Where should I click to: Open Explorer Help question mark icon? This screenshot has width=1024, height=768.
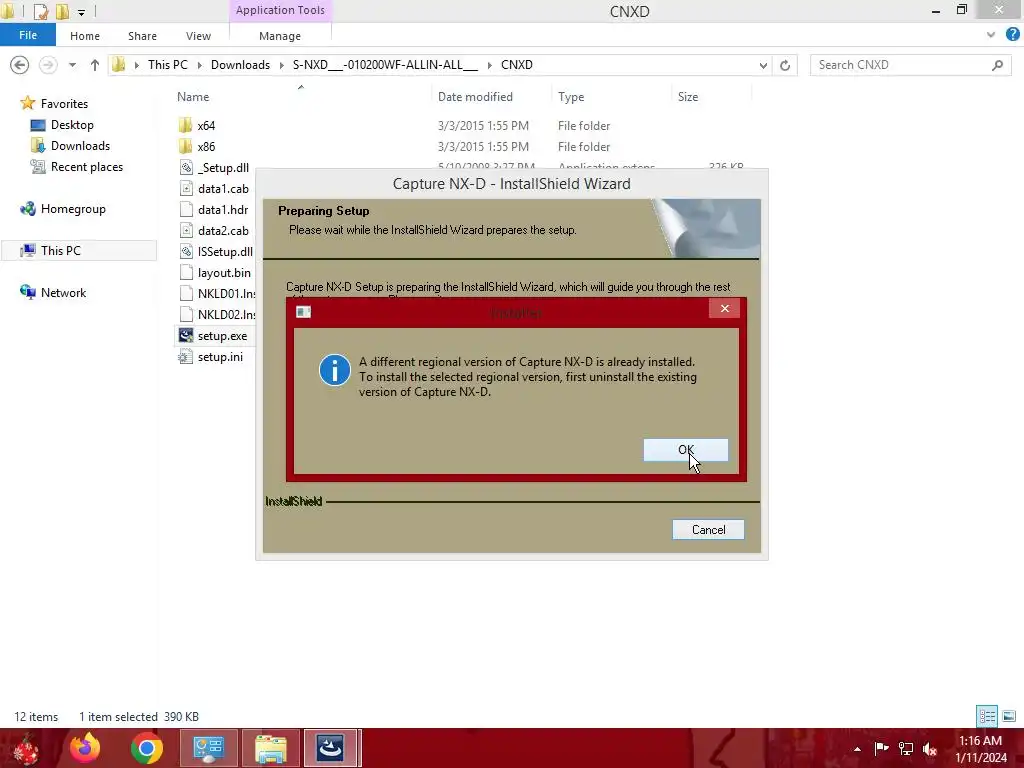tap(1013, 35)
